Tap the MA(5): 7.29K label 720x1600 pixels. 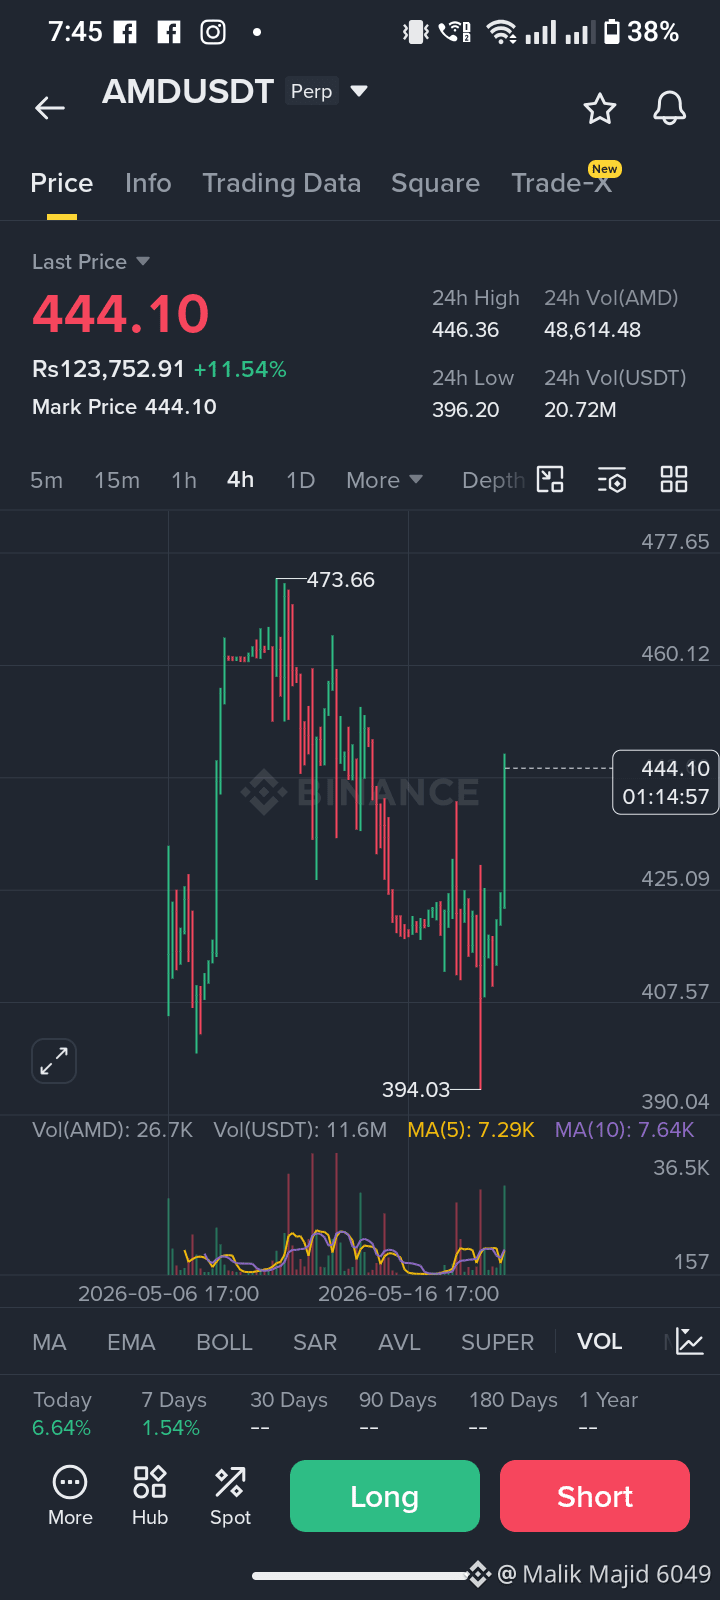pos(471,1130)
